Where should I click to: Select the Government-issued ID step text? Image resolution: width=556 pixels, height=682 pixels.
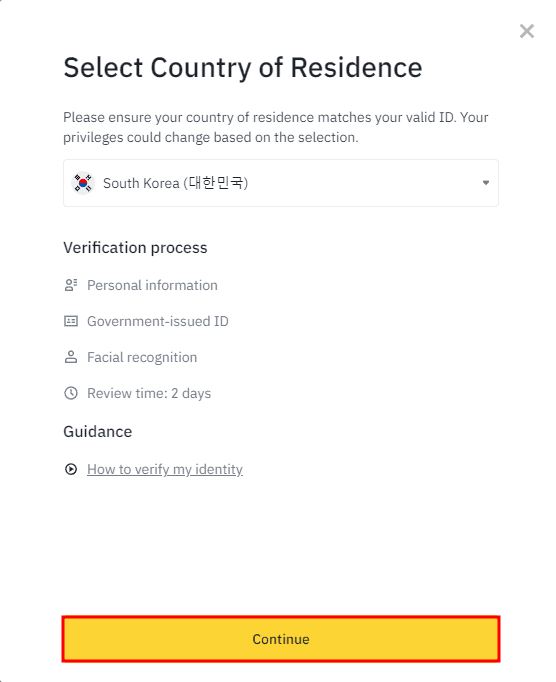[157, 321]
